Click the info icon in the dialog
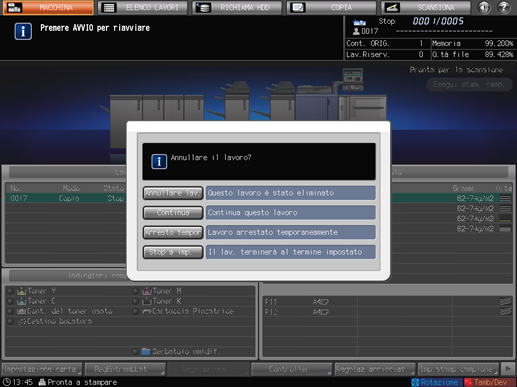This screenshot has height=387, width=517. (x=159, y=162)
